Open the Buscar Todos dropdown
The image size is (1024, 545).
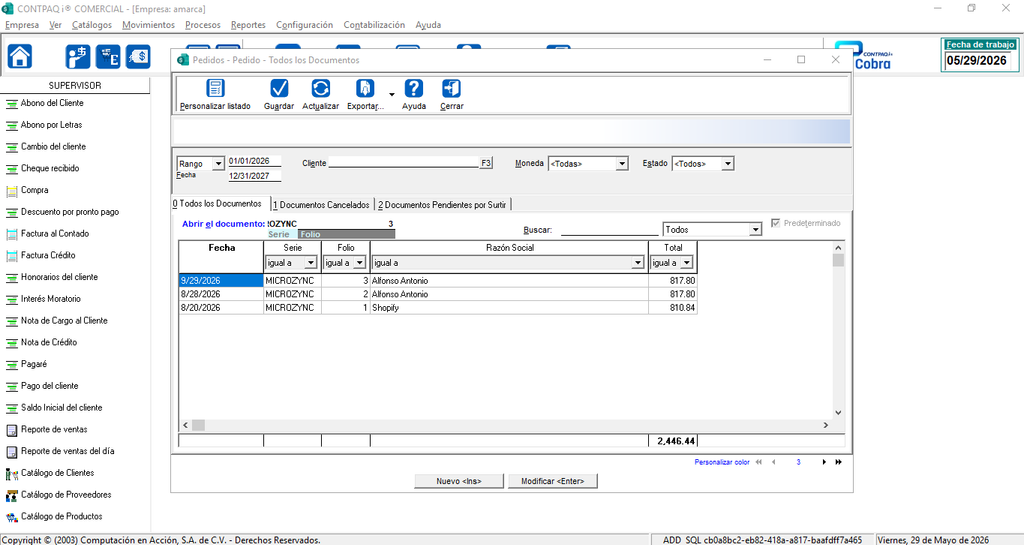coord(756,230)
